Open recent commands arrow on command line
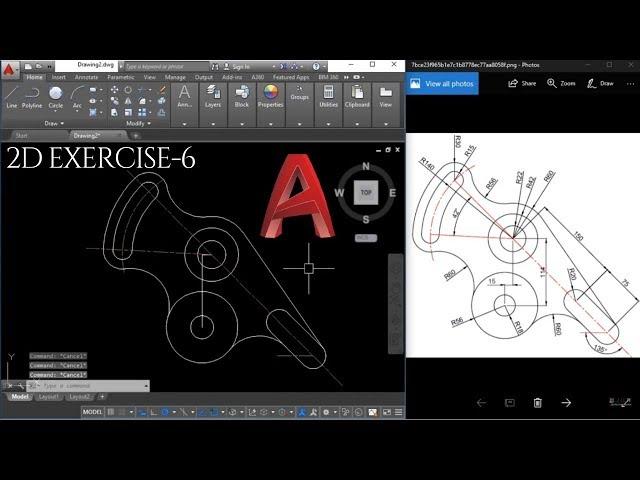640x480 pixels. 146,386
